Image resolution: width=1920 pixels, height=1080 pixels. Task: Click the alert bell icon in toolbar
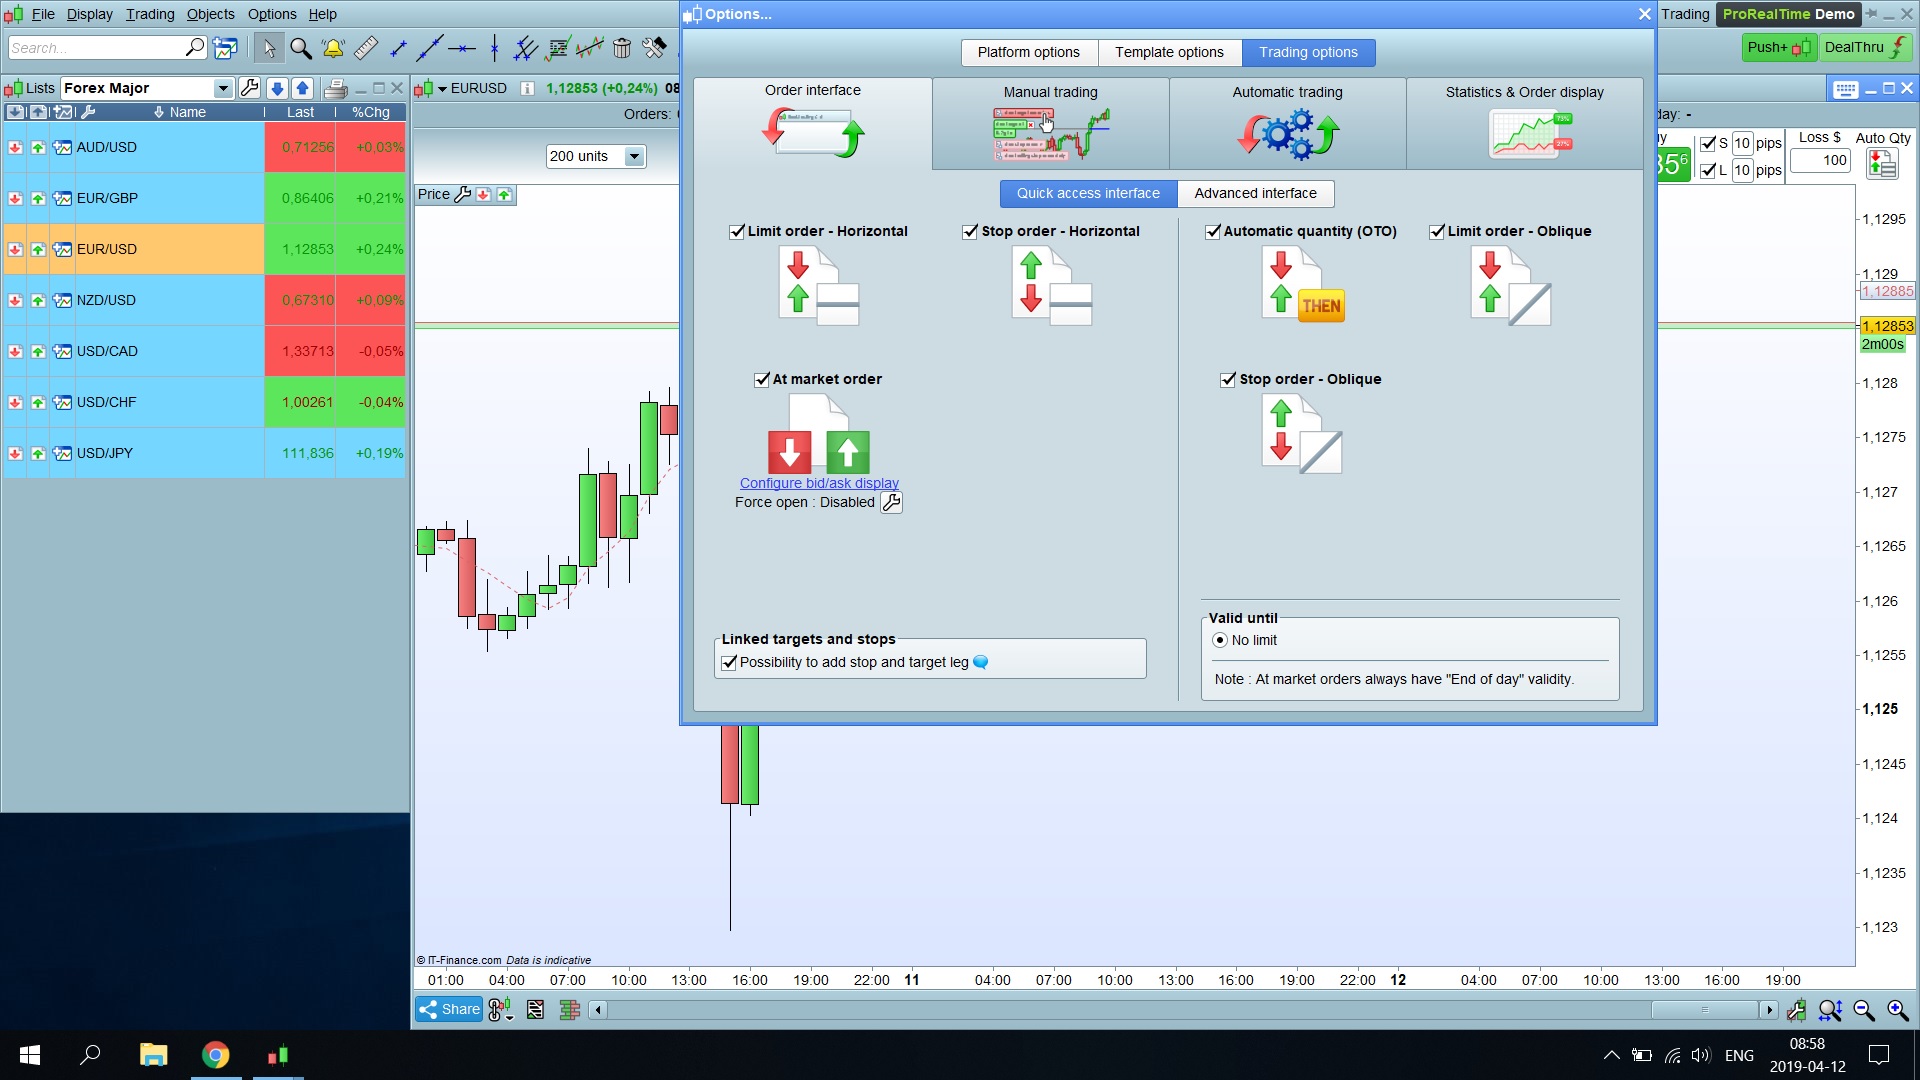(333, 48)
